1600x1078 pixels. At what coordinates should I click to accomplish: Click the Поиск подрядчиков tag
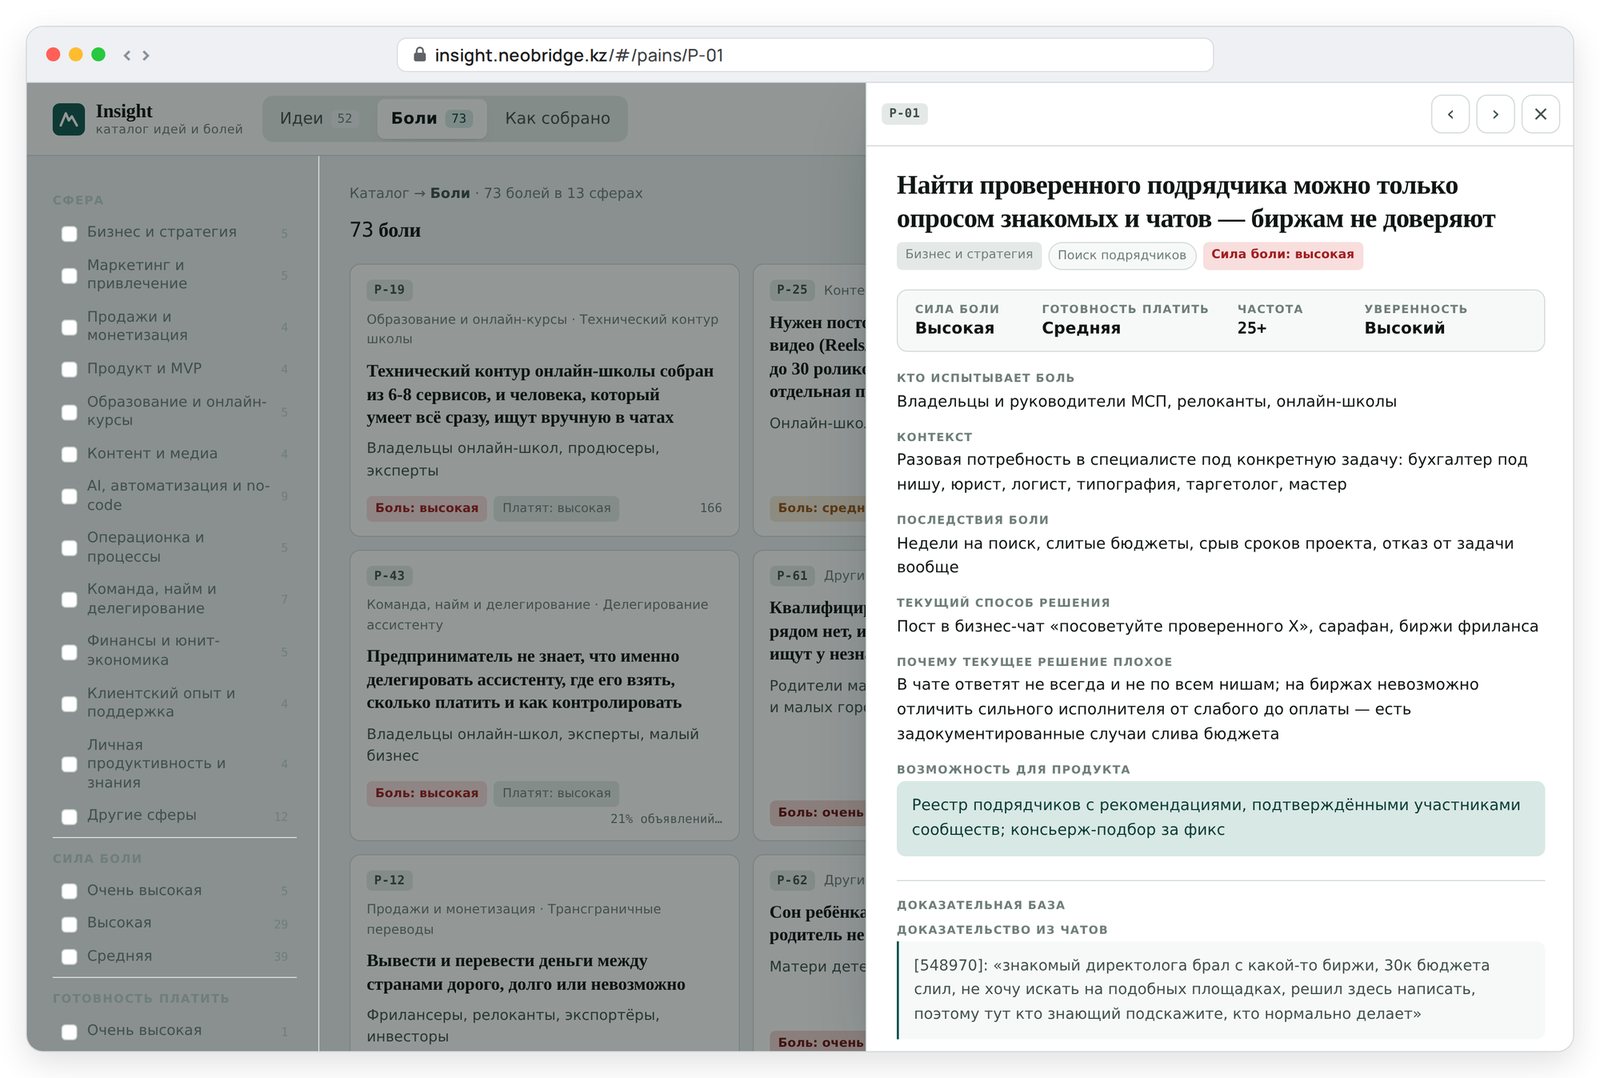click(1122, 255)
